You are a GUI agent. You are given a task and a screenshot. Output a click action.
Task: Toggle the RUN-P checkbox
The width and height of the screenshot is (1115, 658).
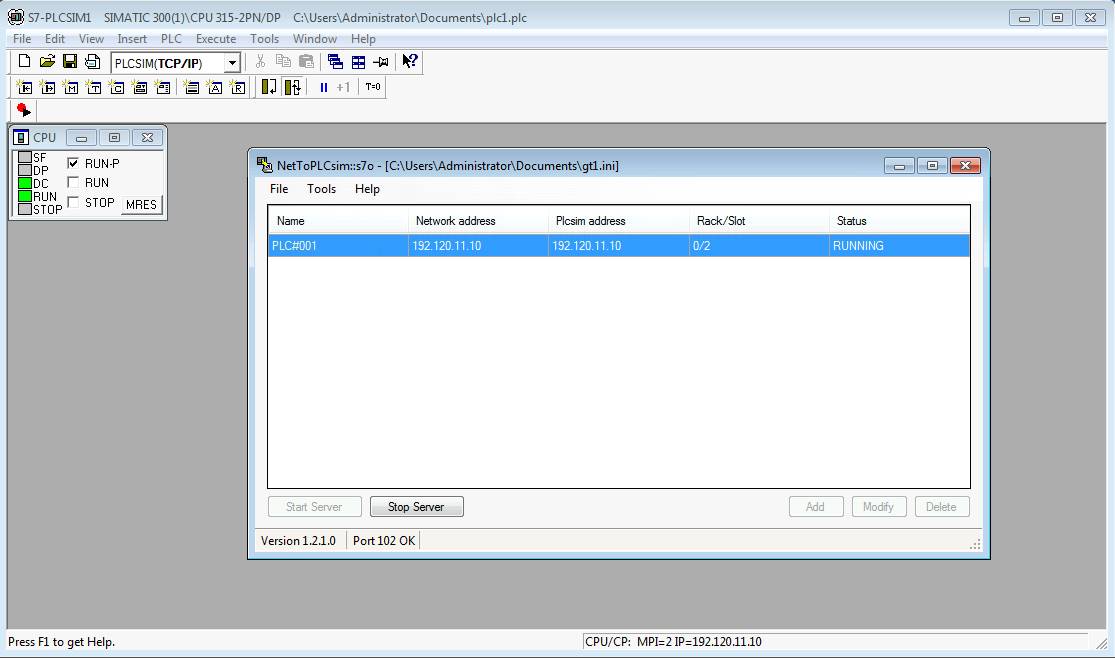point(73,163)
